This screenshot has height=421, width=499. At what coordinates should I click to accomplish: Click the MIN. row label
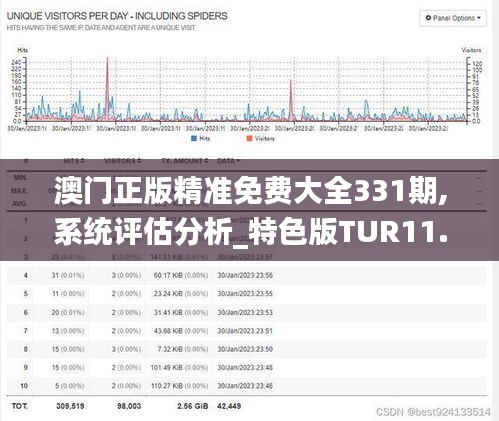[20, 177]
